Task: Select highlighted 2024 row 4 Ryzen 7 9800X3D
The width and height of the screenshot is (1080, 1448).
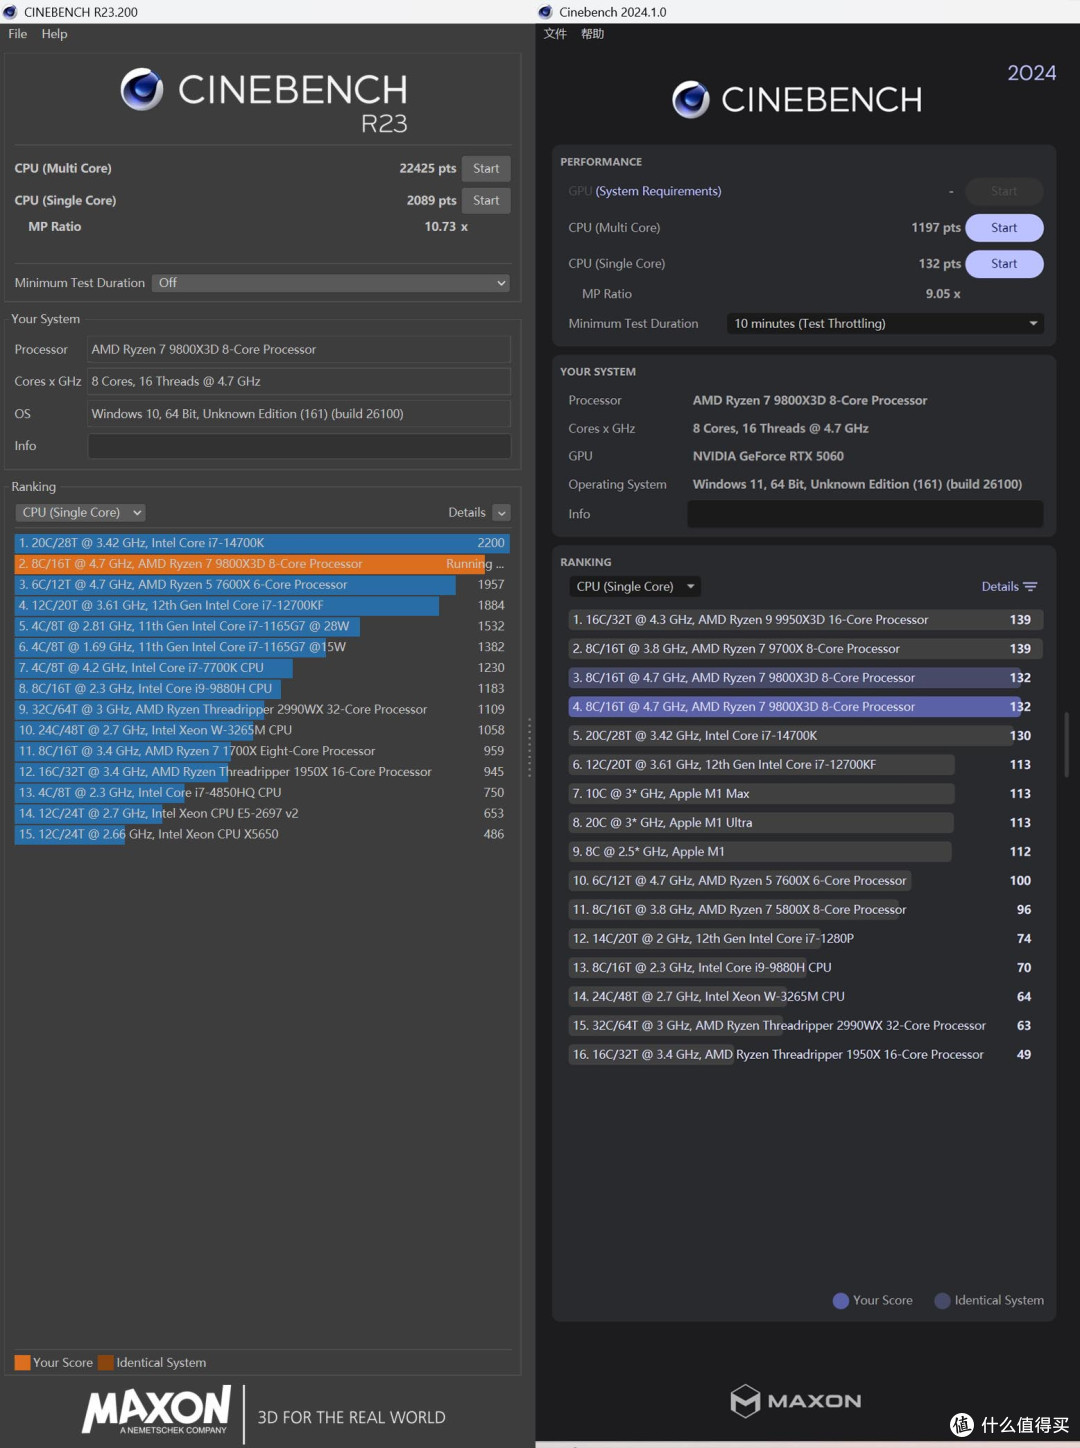Action: (x=805, y=707)
